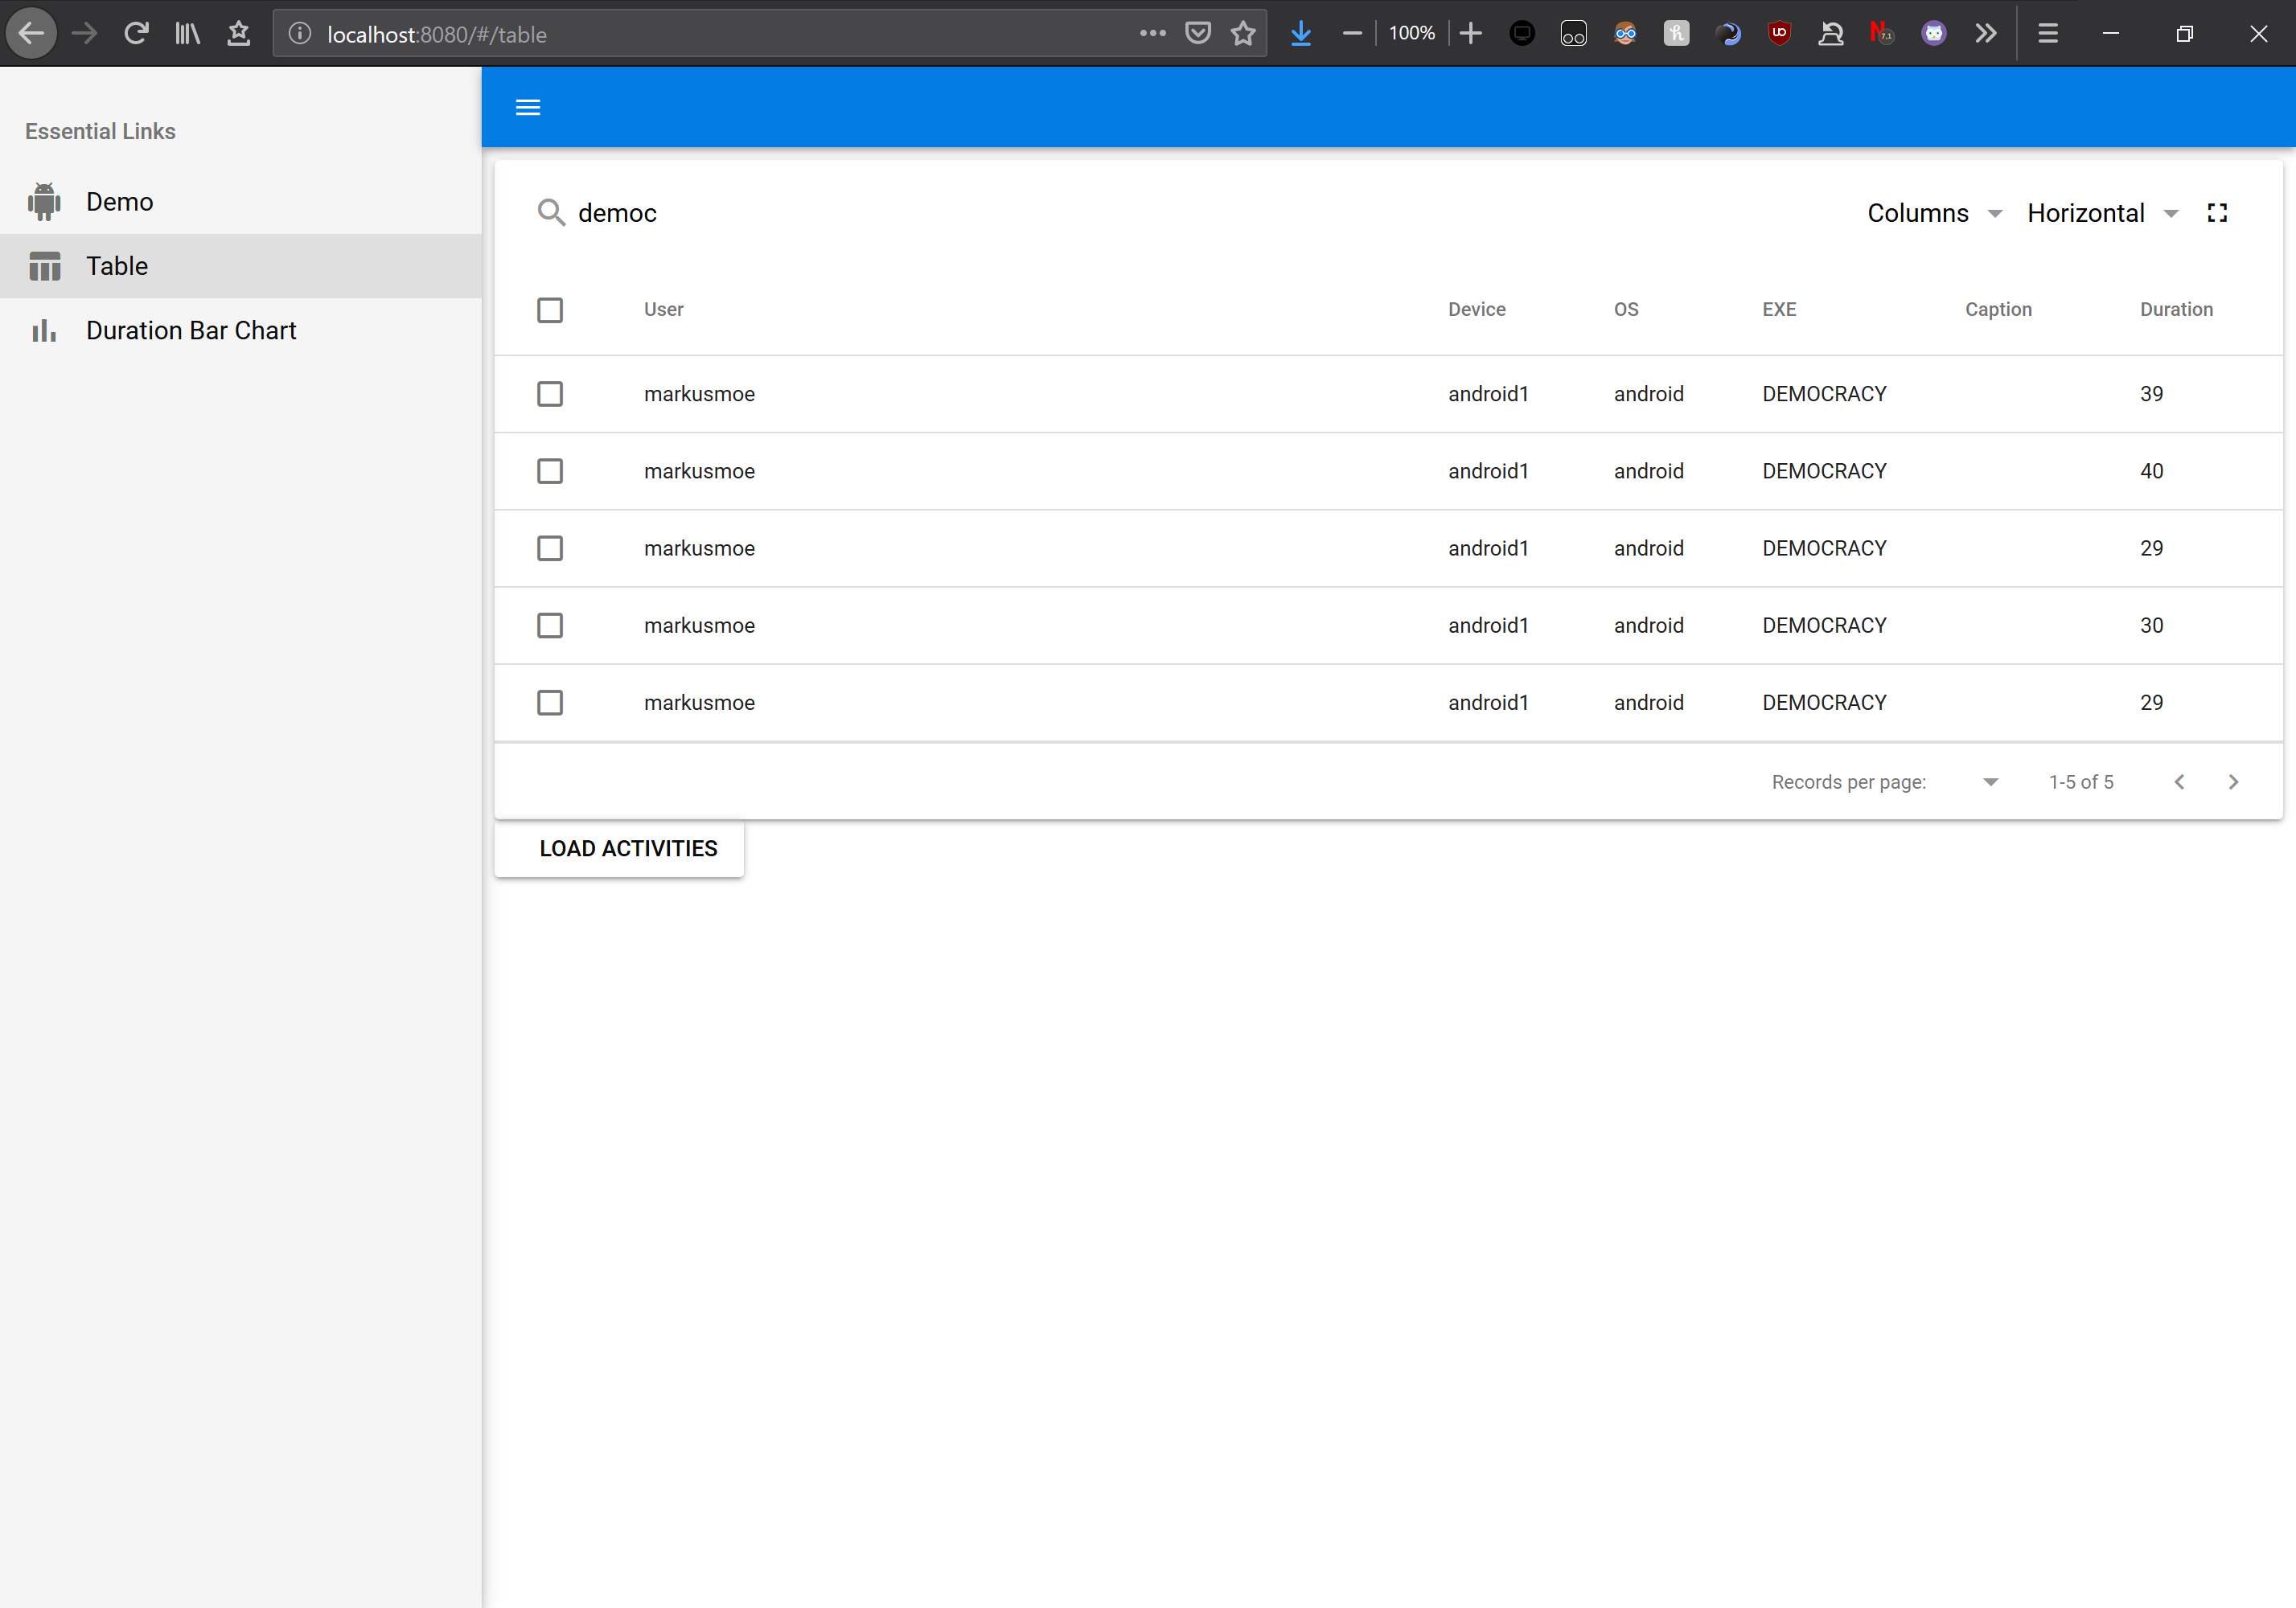
Task: Open Demo in the sidebar
Action: (119, 202)
